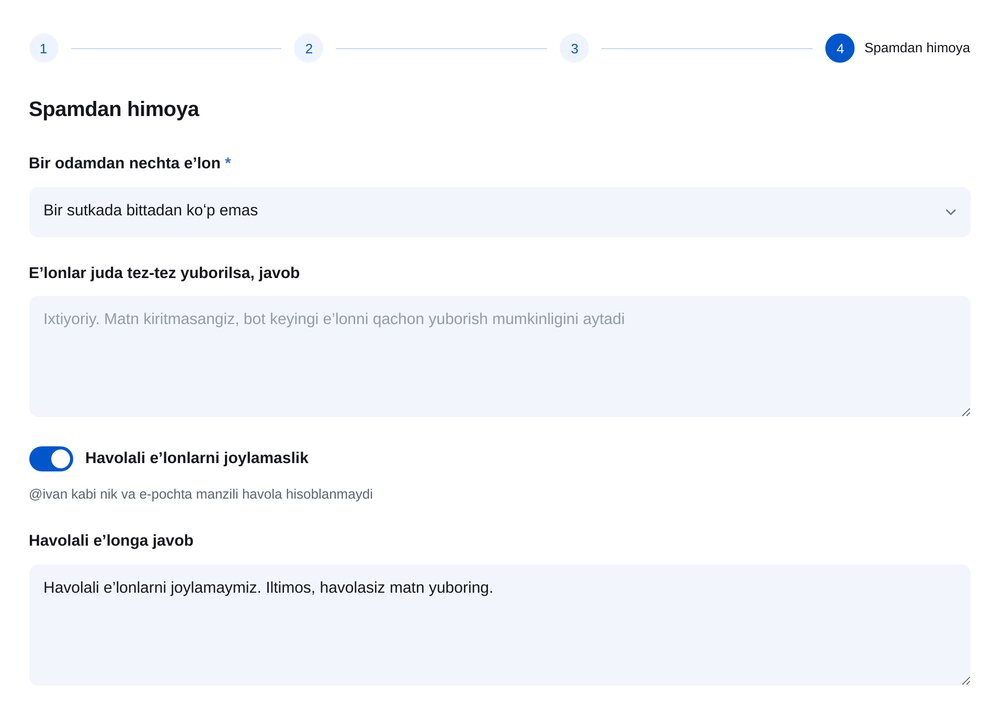This screenshot has width=1000, height=715.
Task: Select step 4 circle in the stepper
Action: click(x=839, y=48)
